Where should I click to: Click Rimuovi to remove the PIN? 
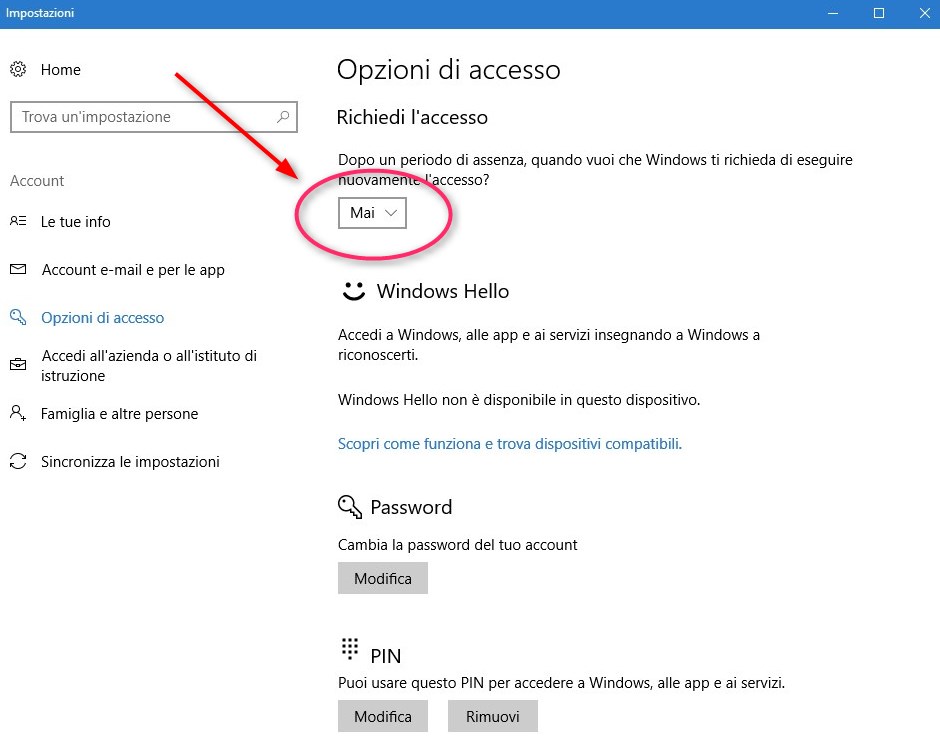pyautogui.click(x=493, y=716)
